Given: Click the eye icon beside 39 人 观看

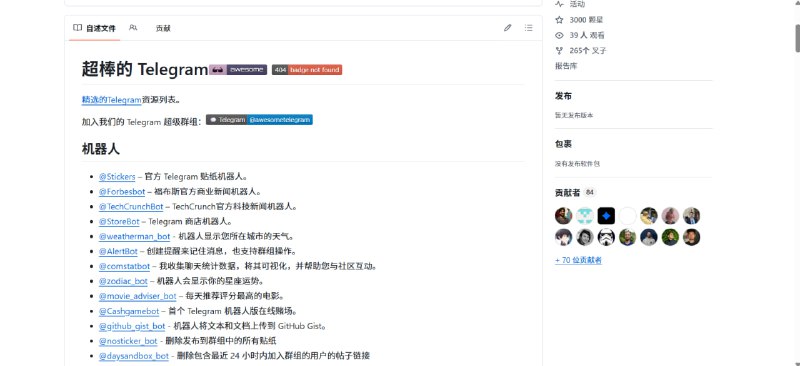Looking at the screenshot, I should (x=560, y=35).
